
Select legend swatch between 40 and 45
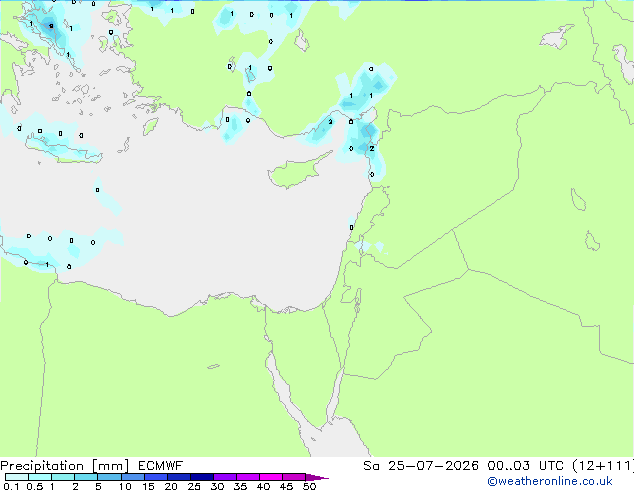(x=271, y=477)
